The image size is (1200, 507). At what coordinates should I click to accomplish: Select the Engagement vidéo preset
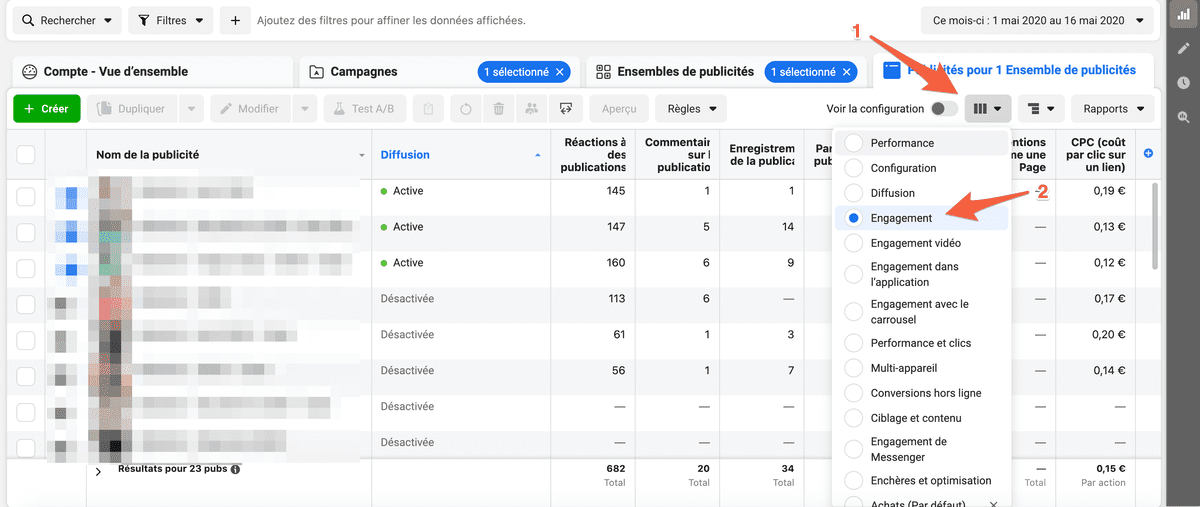click(921, 243)
